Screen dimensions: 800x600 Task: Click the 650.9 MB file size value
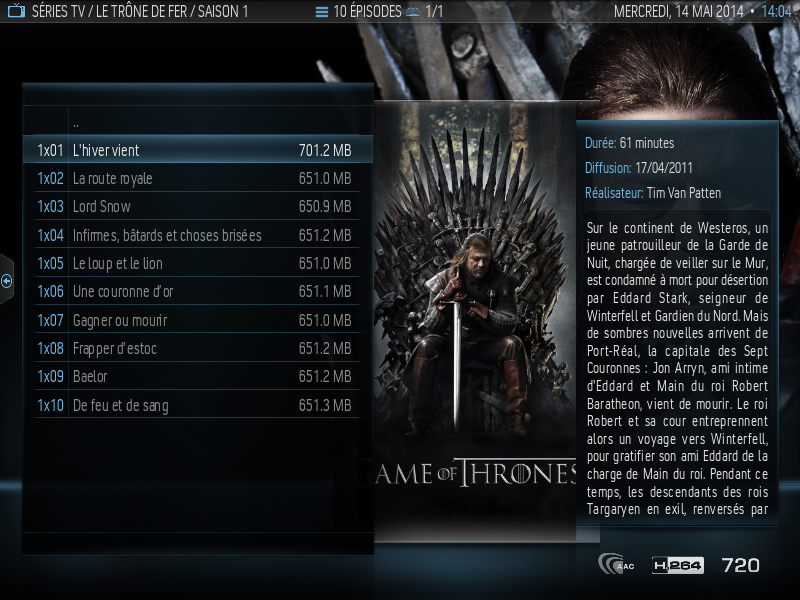coord(325,206)
